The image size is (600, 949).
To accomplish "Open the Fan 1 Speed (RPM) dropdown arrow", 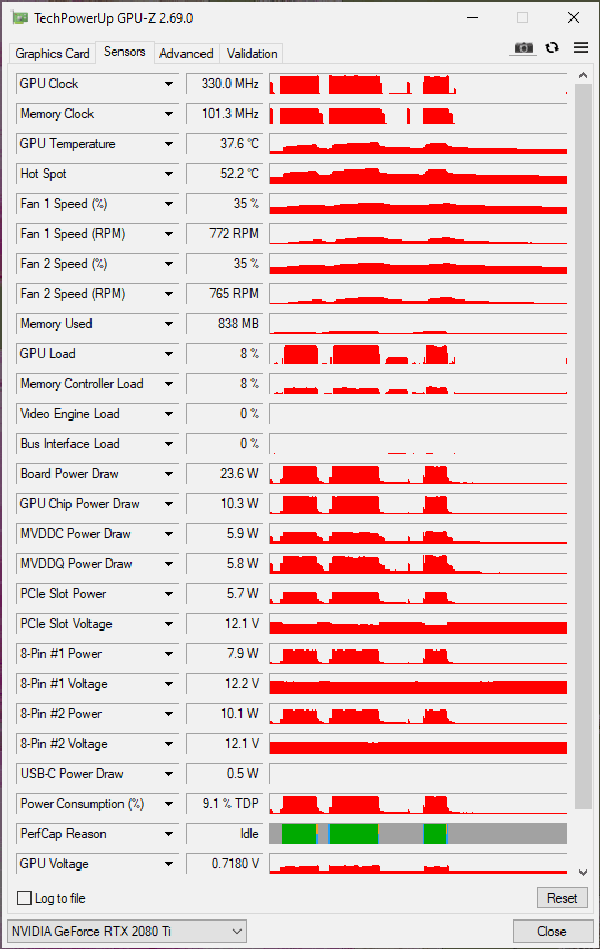I will point(169,234).
